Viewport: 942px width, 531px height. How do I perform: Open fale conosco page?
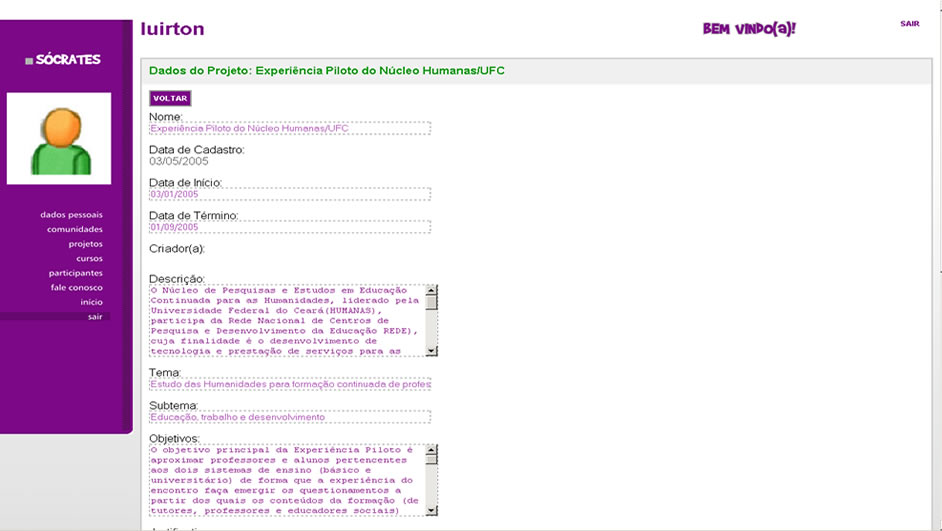[77, 287]
